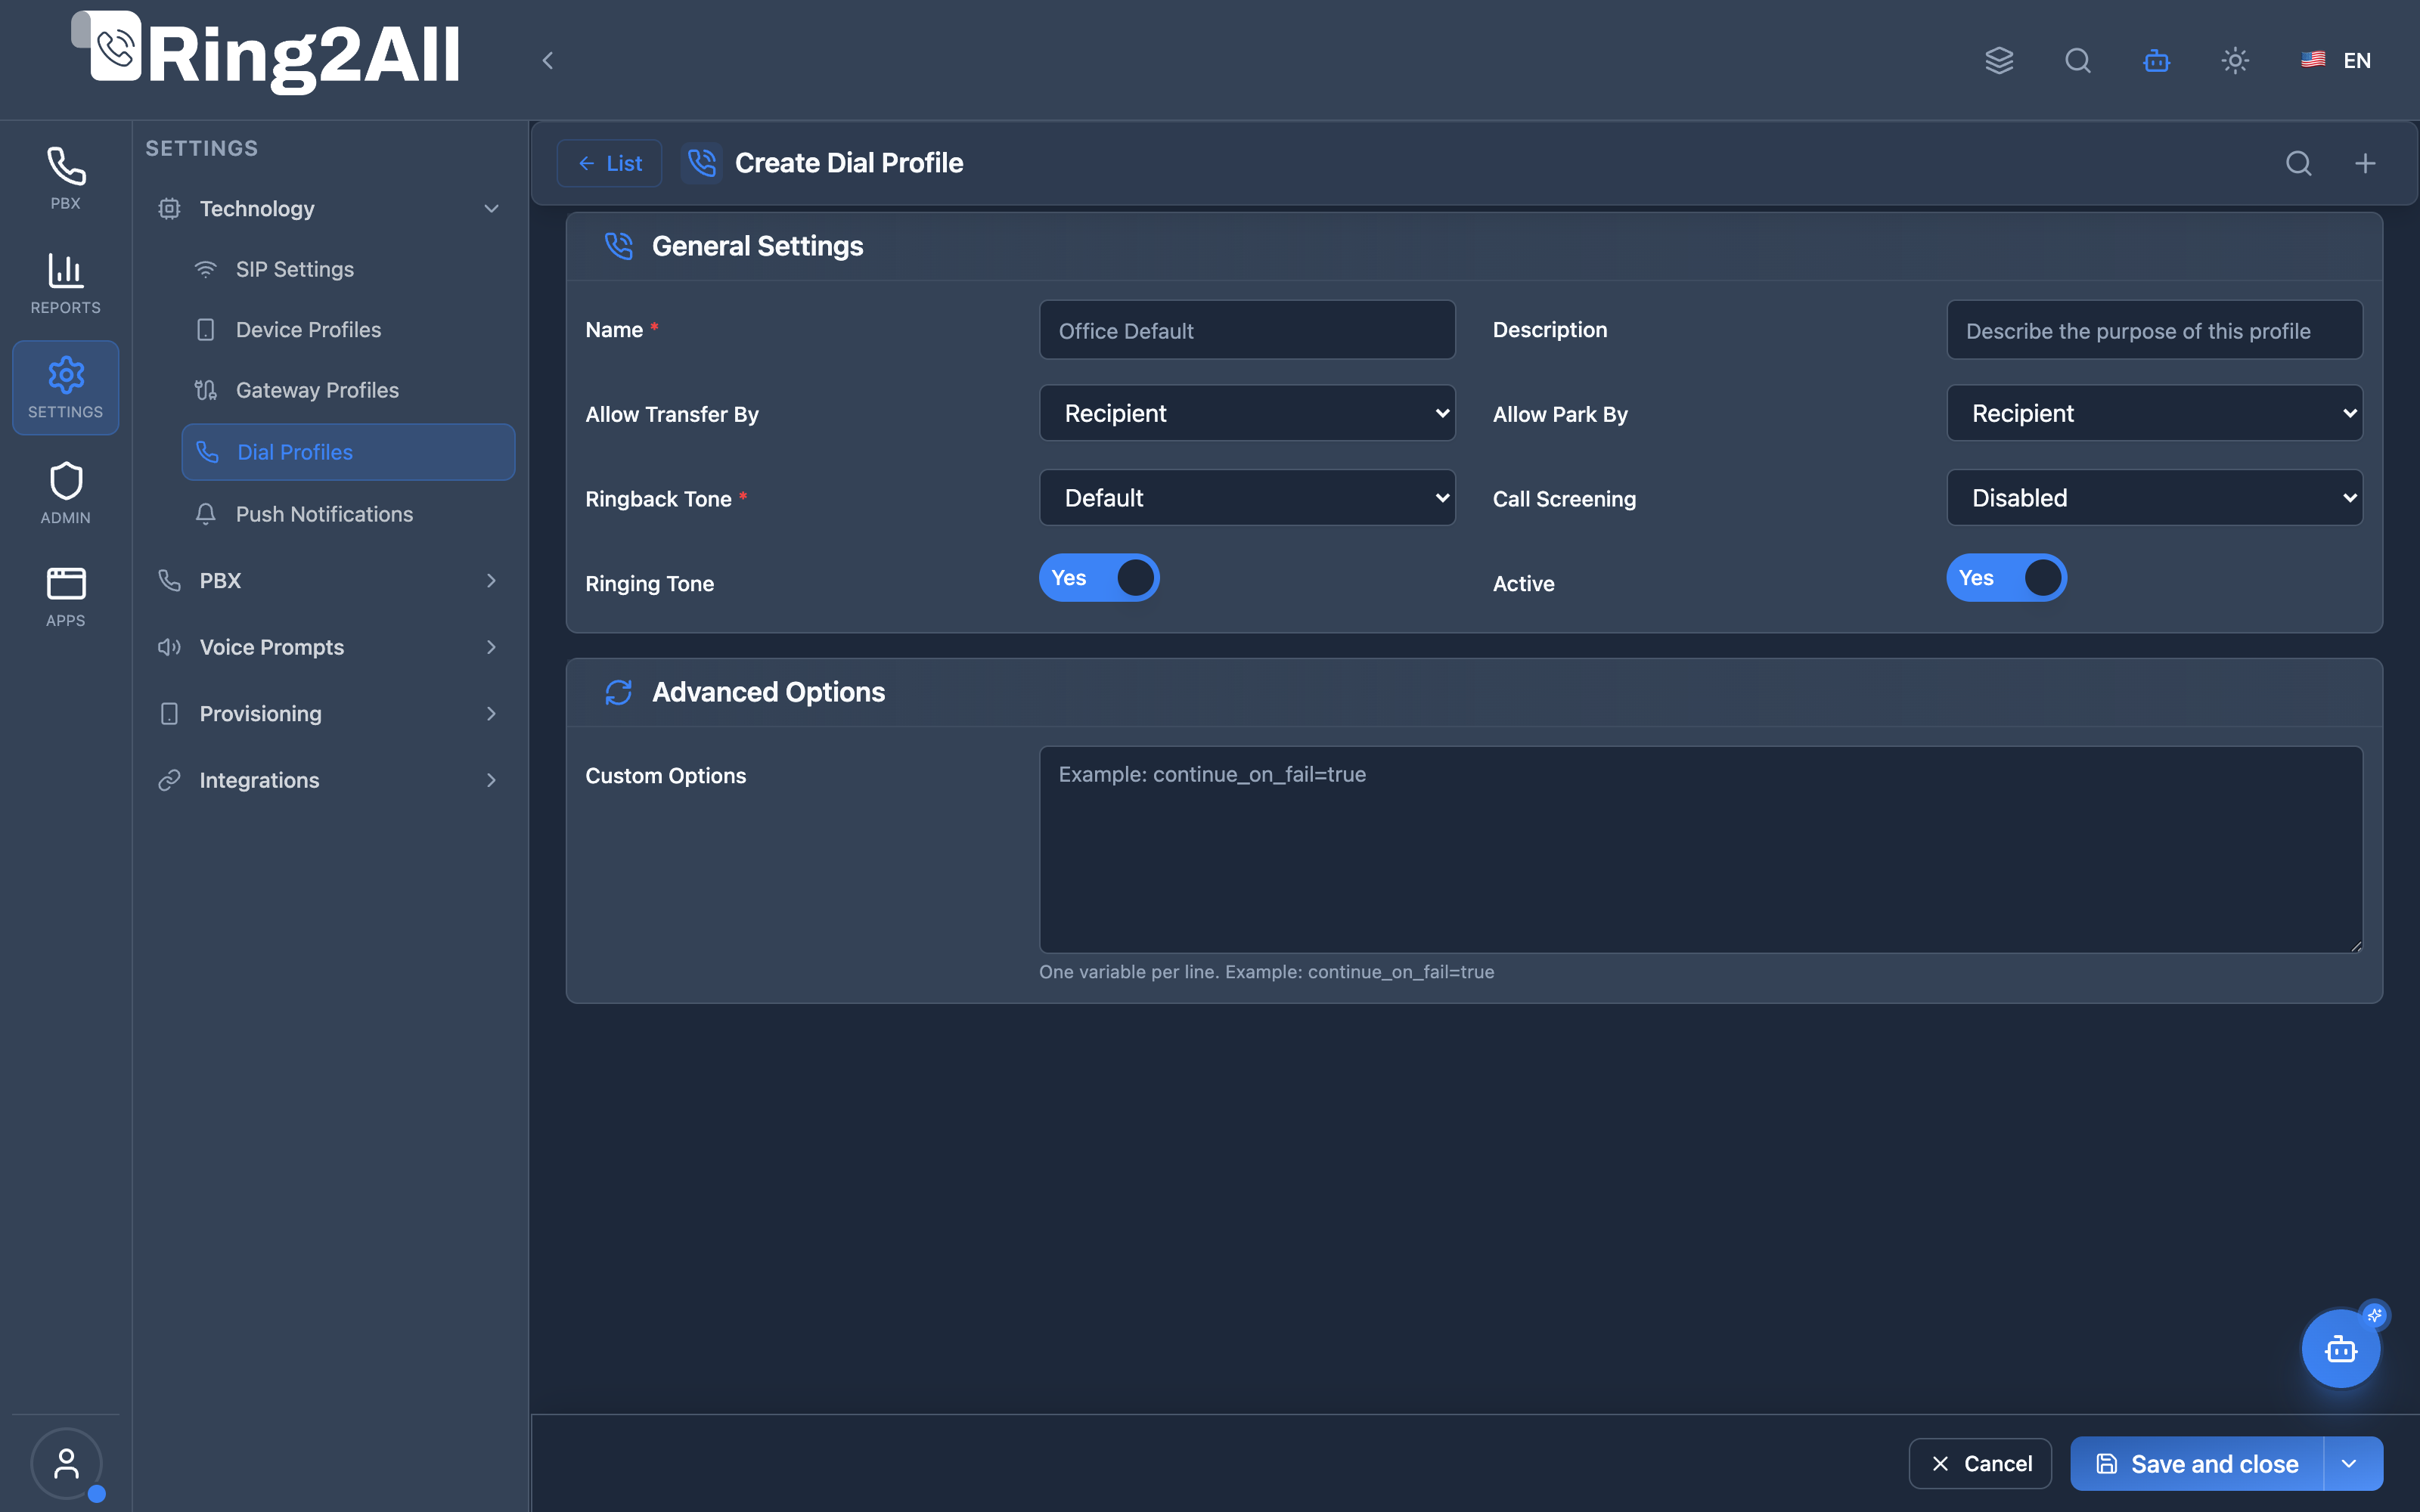
Task: Click the header search magnifier icon
Action: (x=2078, y=60)
